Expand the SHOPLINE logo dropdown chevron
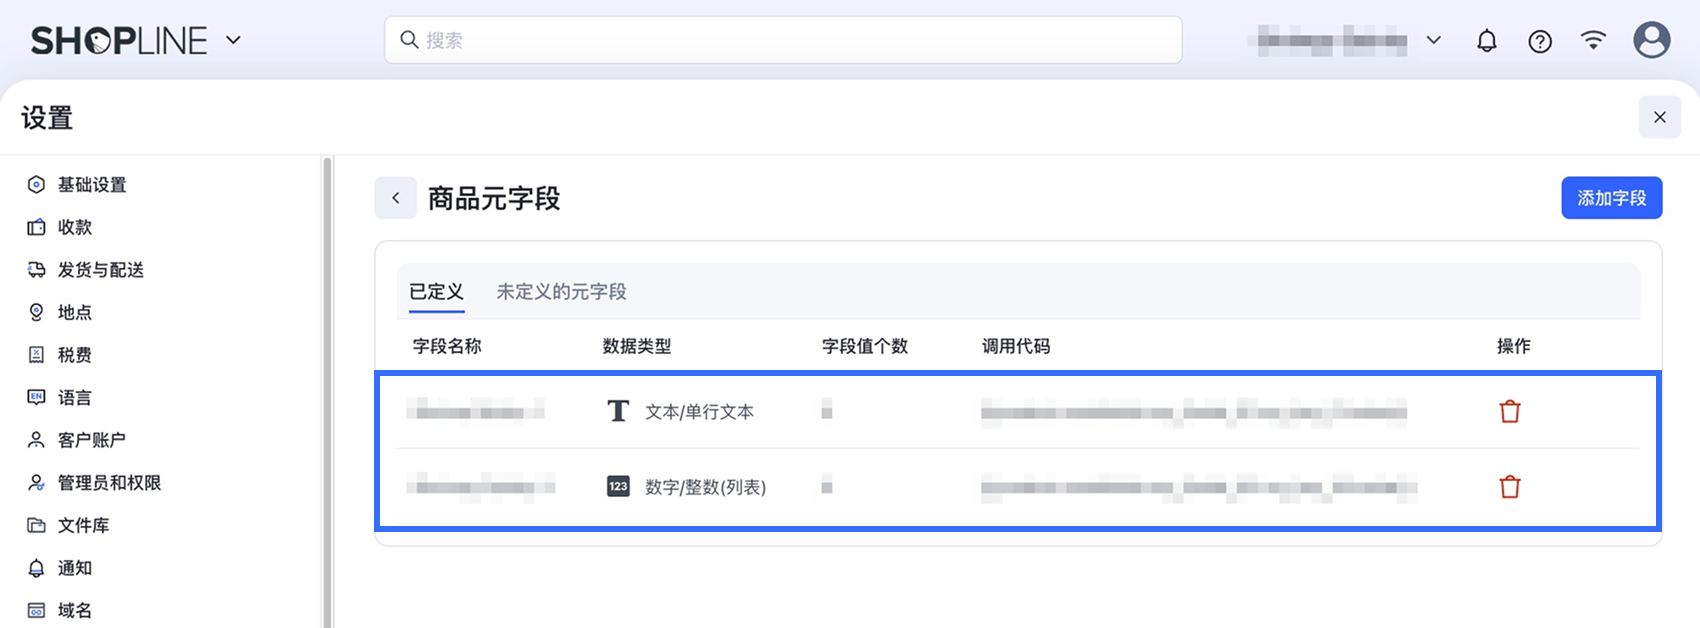 pos(234,40)
